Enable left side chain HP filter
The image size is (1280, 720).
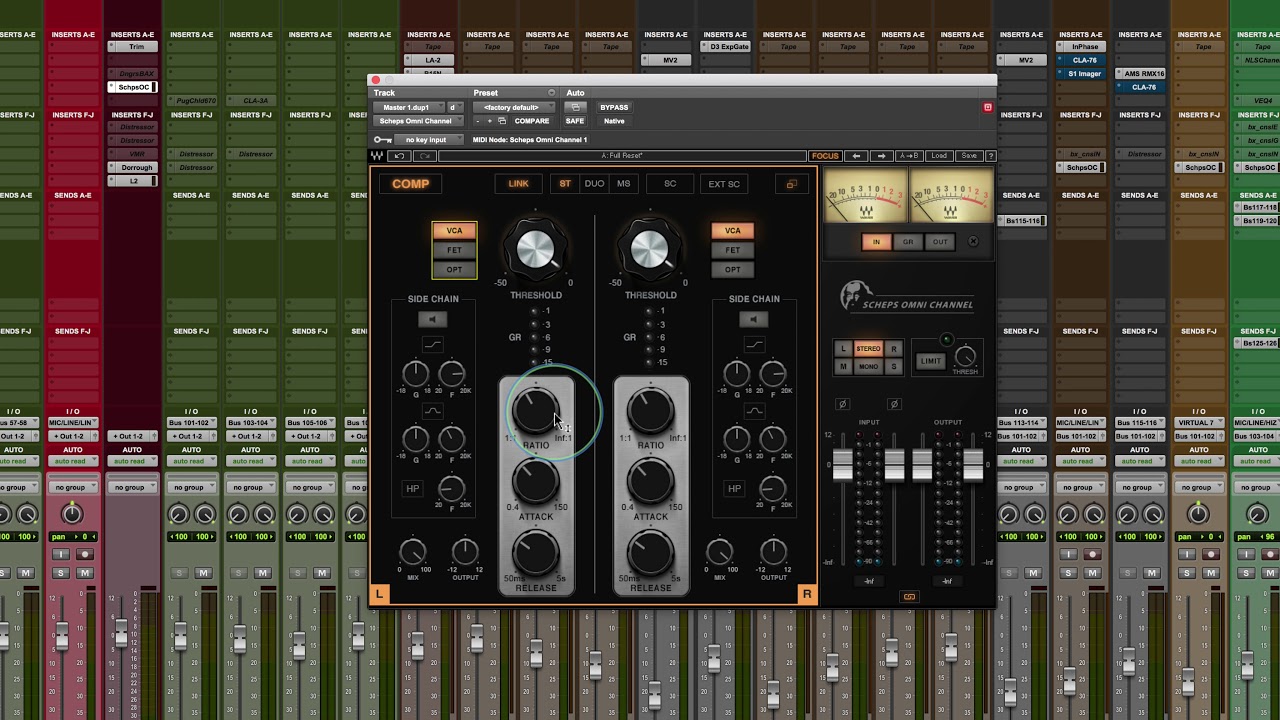[412, 489]
